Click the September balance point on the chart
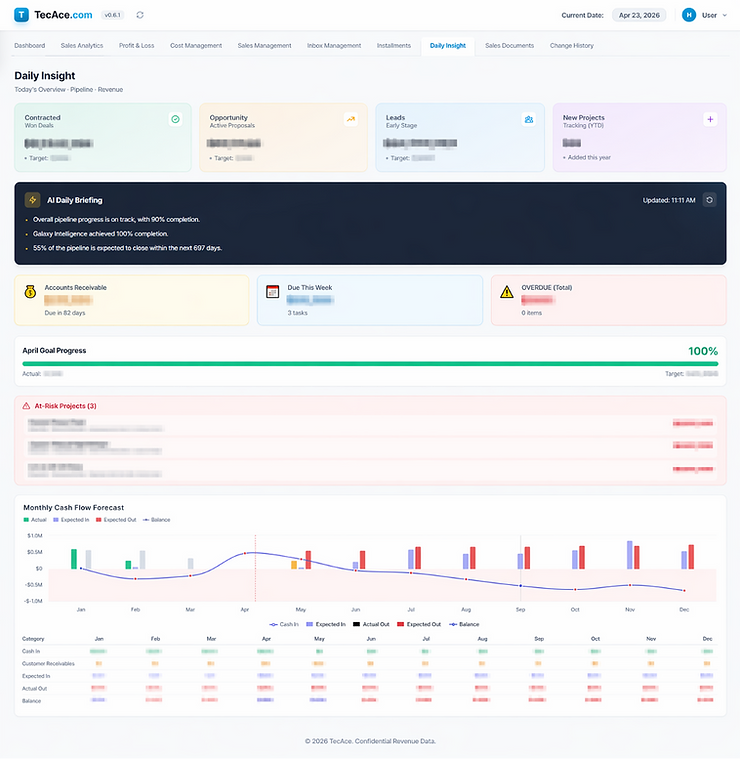The height and width of the screenshot is (759, 740). (x=521, y=586)
